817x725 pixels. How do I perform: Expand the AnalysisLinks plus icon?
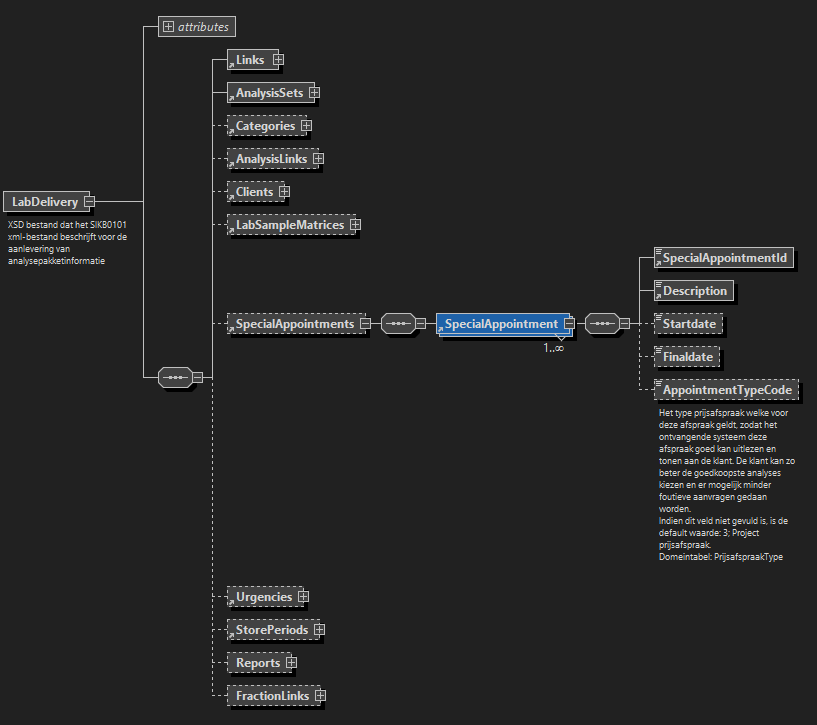[x=318, y=159]
